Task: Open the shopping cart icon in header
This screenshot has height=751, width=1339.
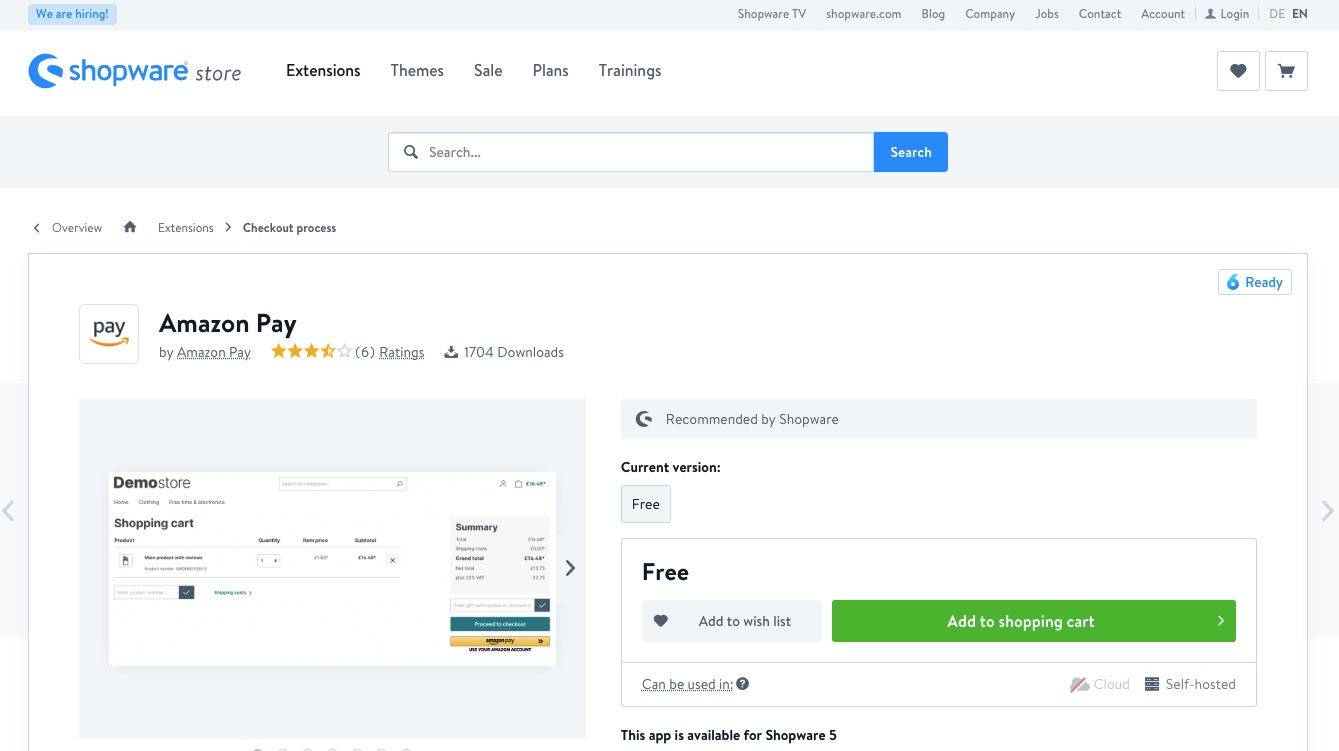Action: coord(1286,71)
